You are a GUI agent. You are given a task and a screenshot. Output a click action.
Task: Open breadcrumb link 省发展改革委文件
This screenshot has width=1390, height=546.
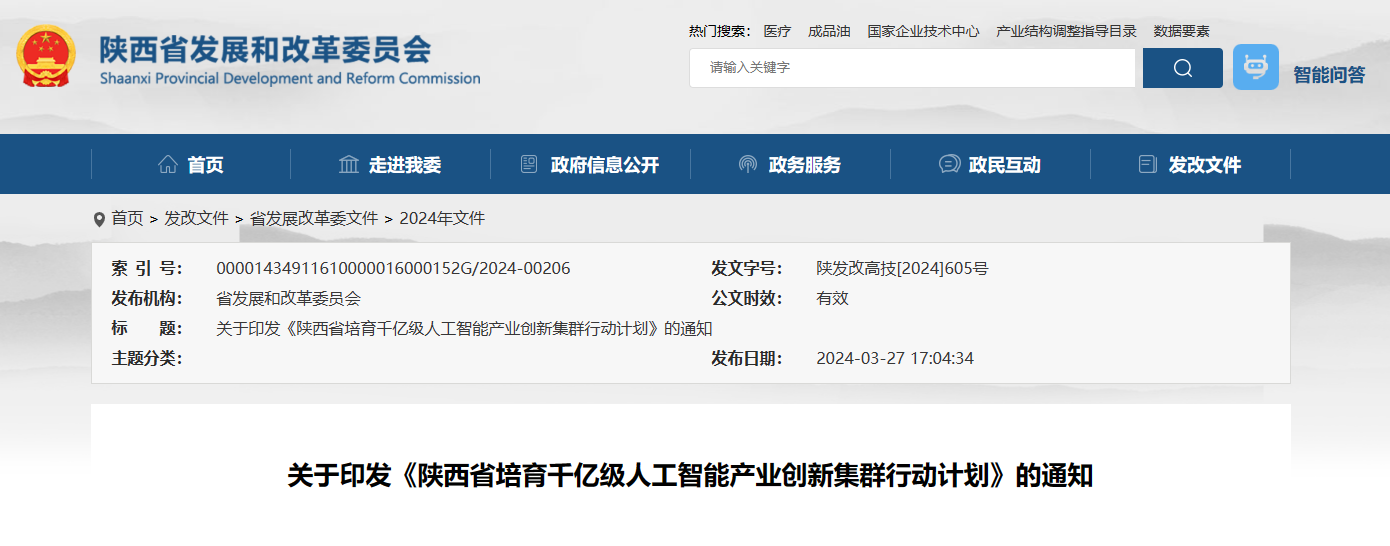[314, 218]
